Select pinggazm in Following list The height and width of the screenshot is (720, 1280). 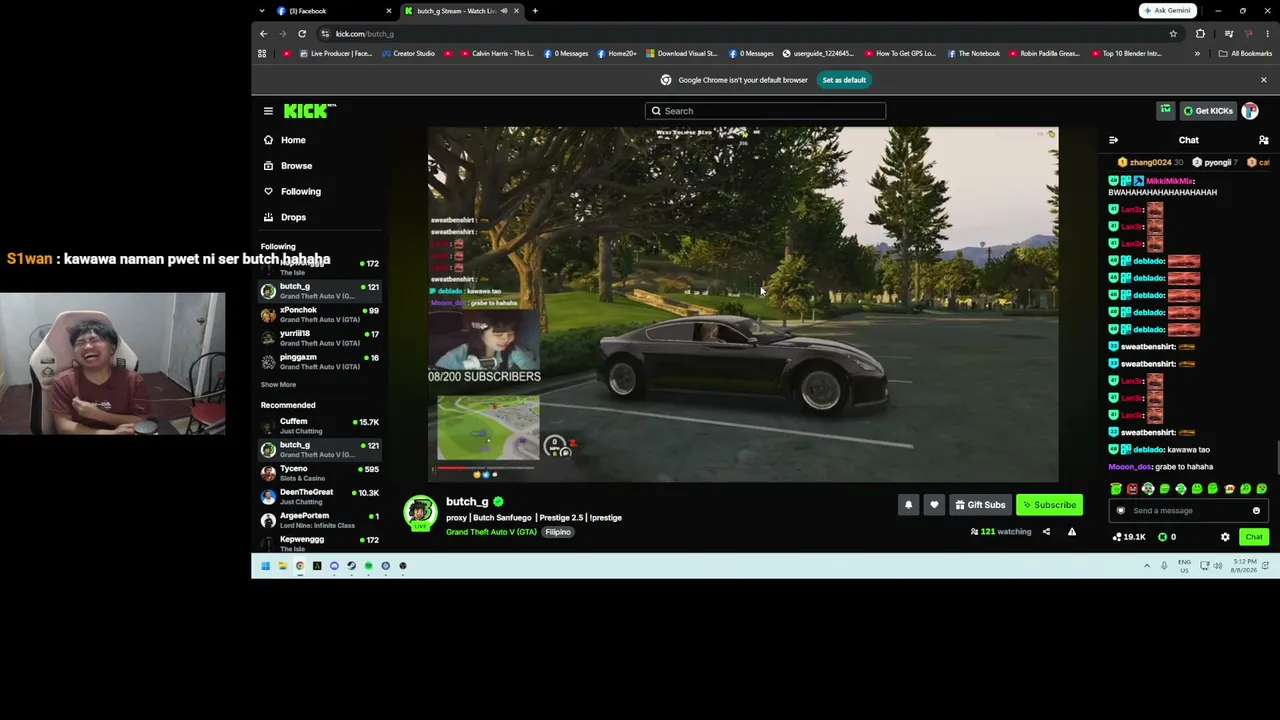320,362
